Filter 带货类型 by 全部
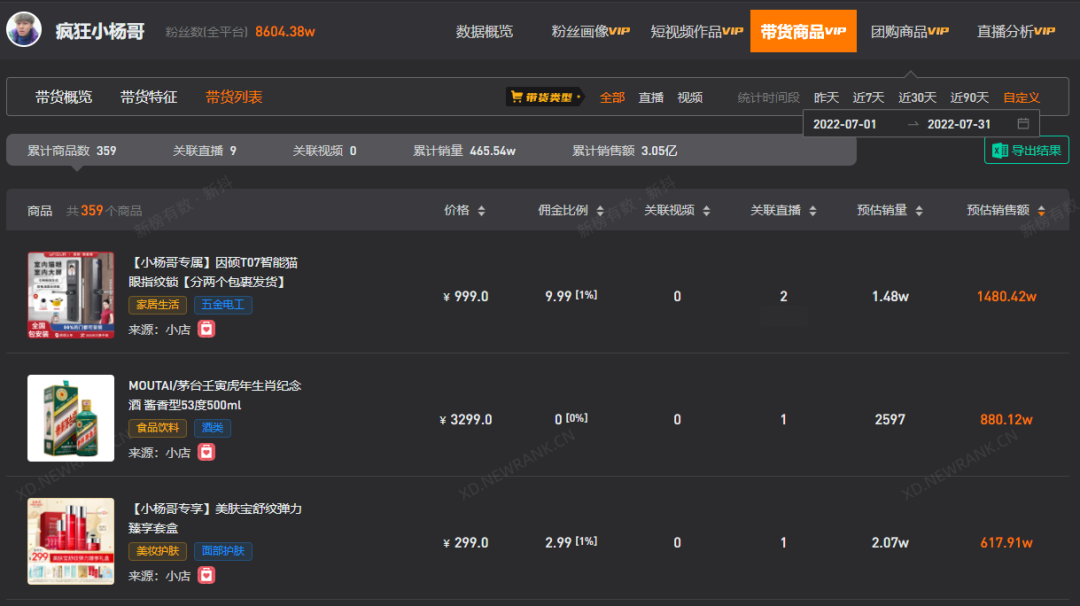The image size is (1080, 606). pos(612,98)
